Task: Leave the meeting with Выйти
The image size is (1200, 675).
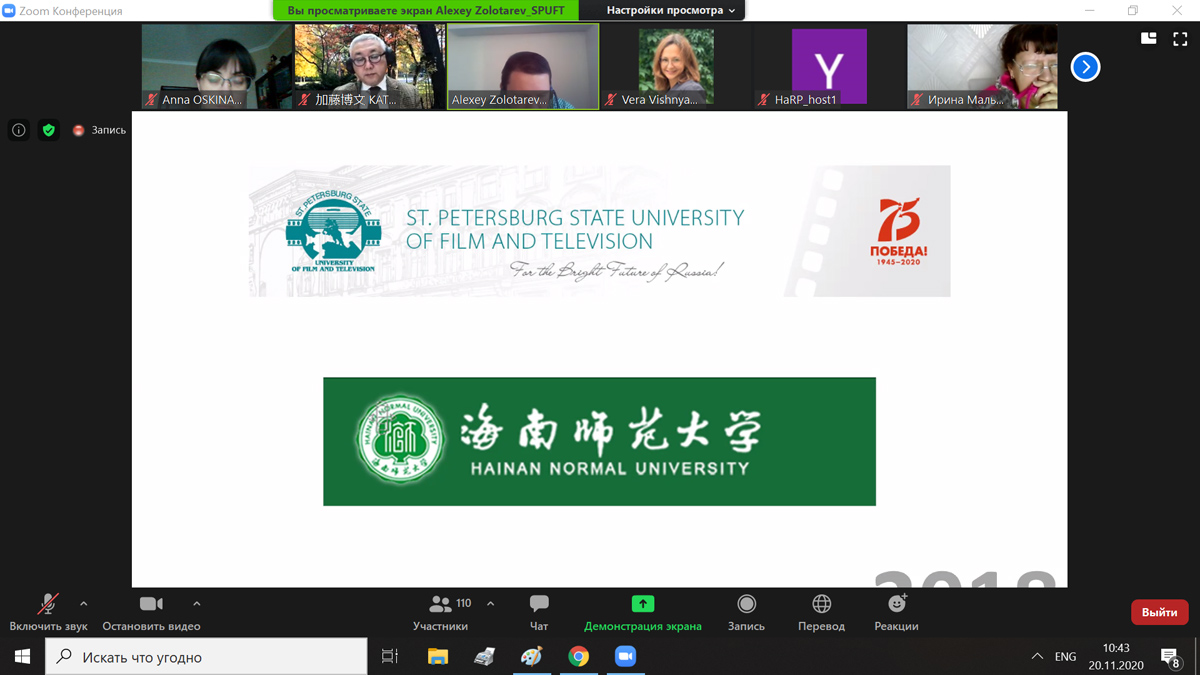Action: [1159, 612]
